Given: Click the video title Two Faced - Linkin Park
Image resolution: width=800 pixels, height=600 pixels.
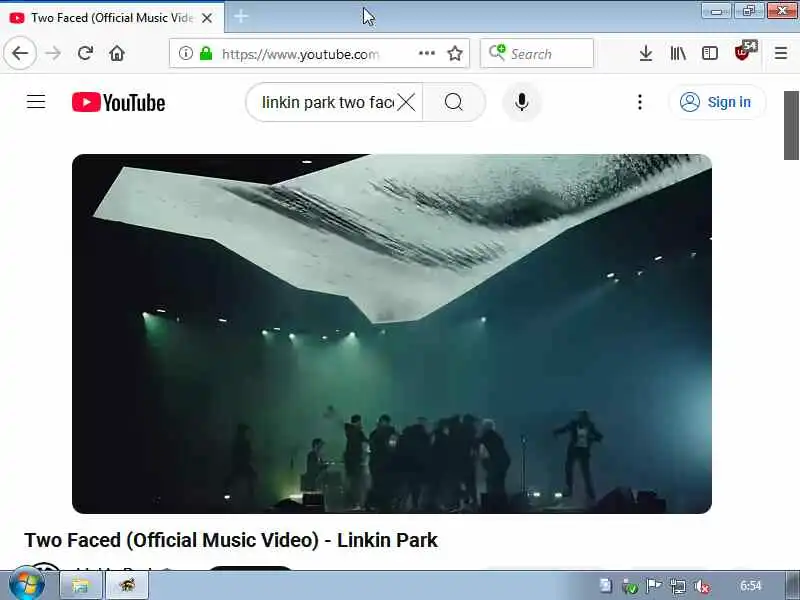Looking at the screenshot, I should tap(231, 540).
